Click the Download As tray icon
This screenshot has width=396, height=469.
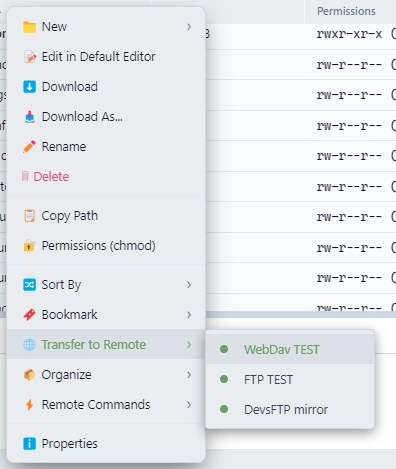[x=29, y=117]
